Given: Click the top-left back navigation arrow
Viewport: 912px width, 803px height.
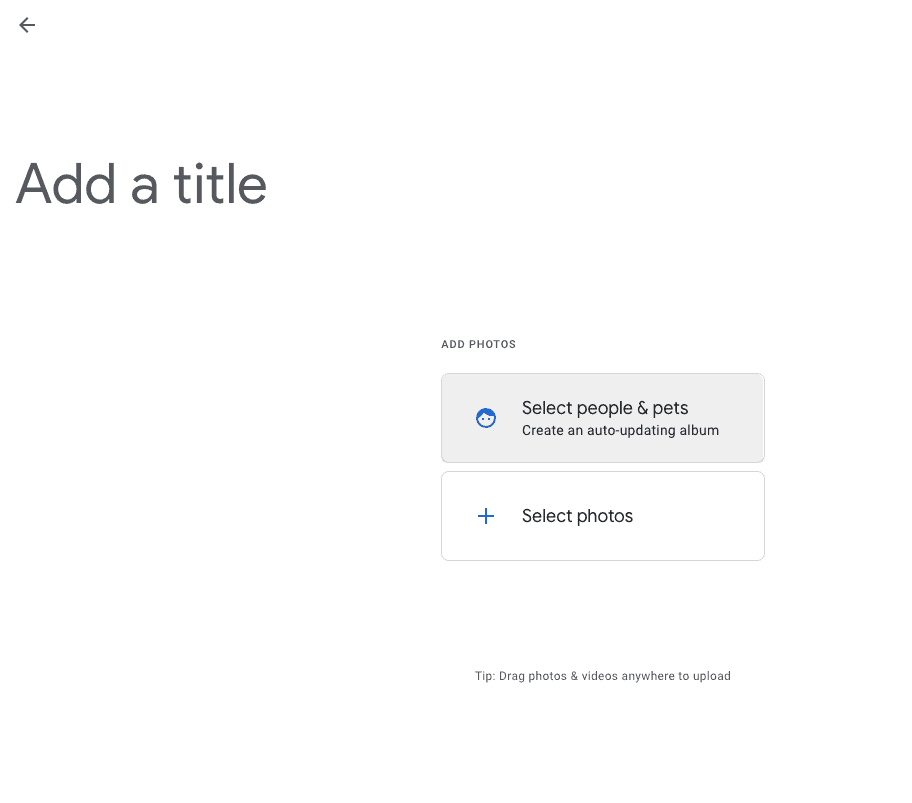Looking at the screenshot, I should [27, 25].
